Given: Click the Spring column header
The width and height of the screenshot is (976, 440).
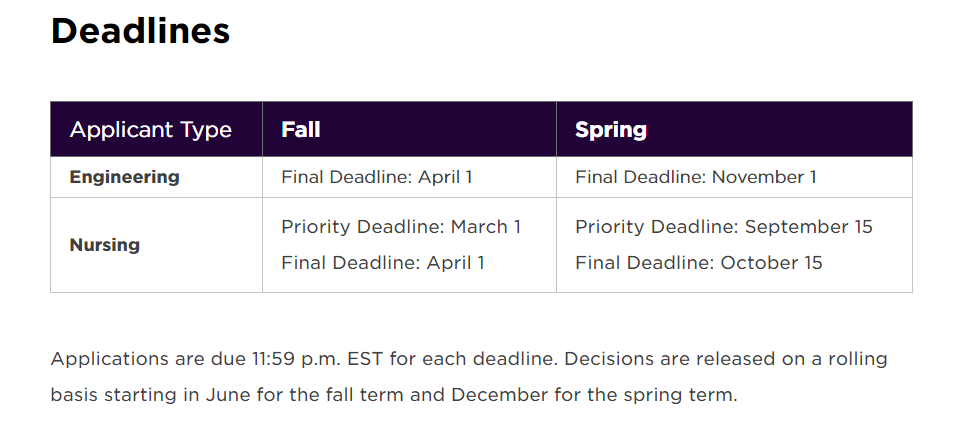Looking at the screenshot, I should 611,129.
